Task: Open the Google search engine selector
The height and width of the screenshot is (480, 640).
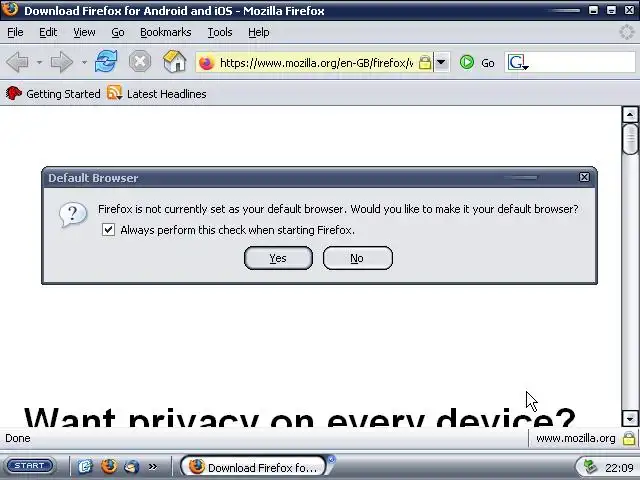Action: click(518, 63)
